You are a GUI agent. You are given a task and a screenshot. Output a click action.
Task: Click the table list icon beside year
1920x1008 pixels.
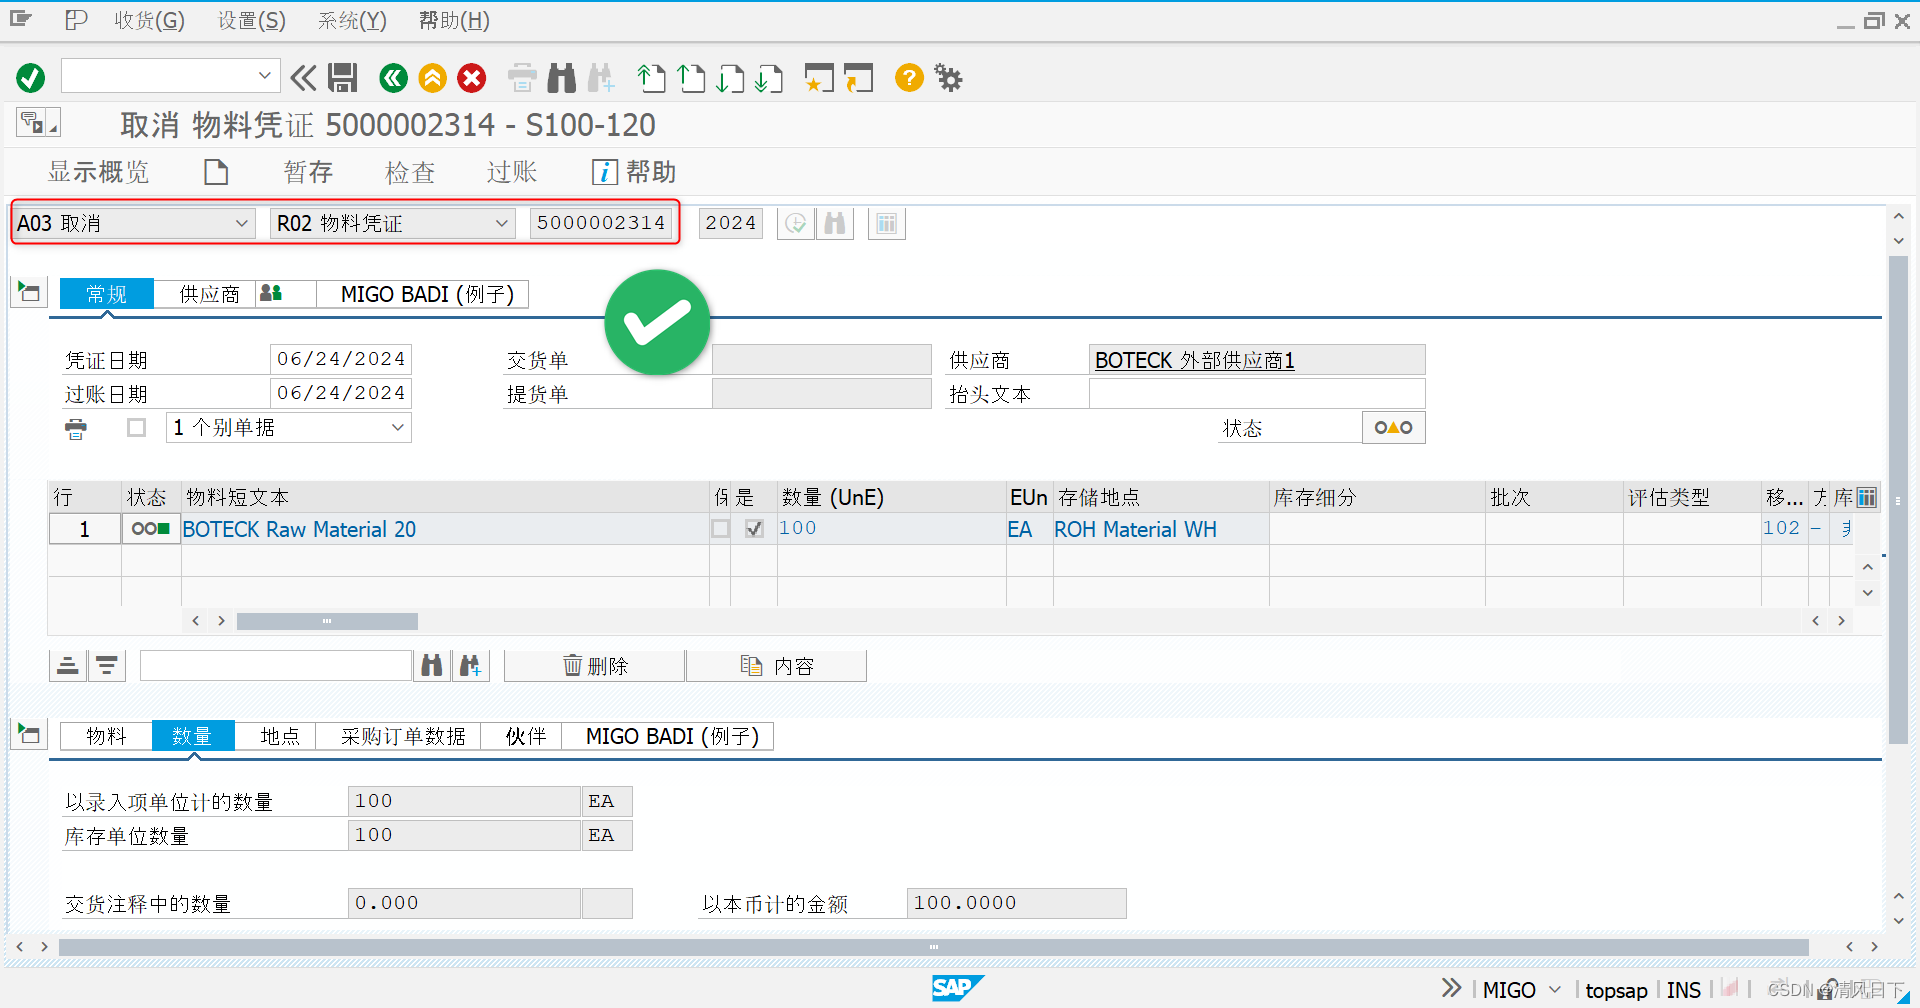click(887, 223)
